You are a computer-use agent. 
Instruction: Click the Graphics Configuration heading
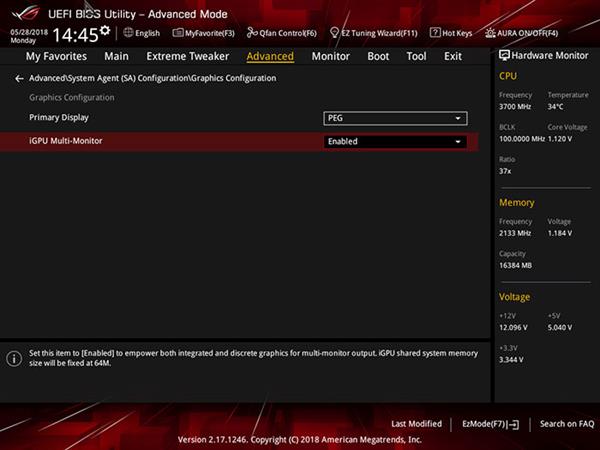[72, 98]
